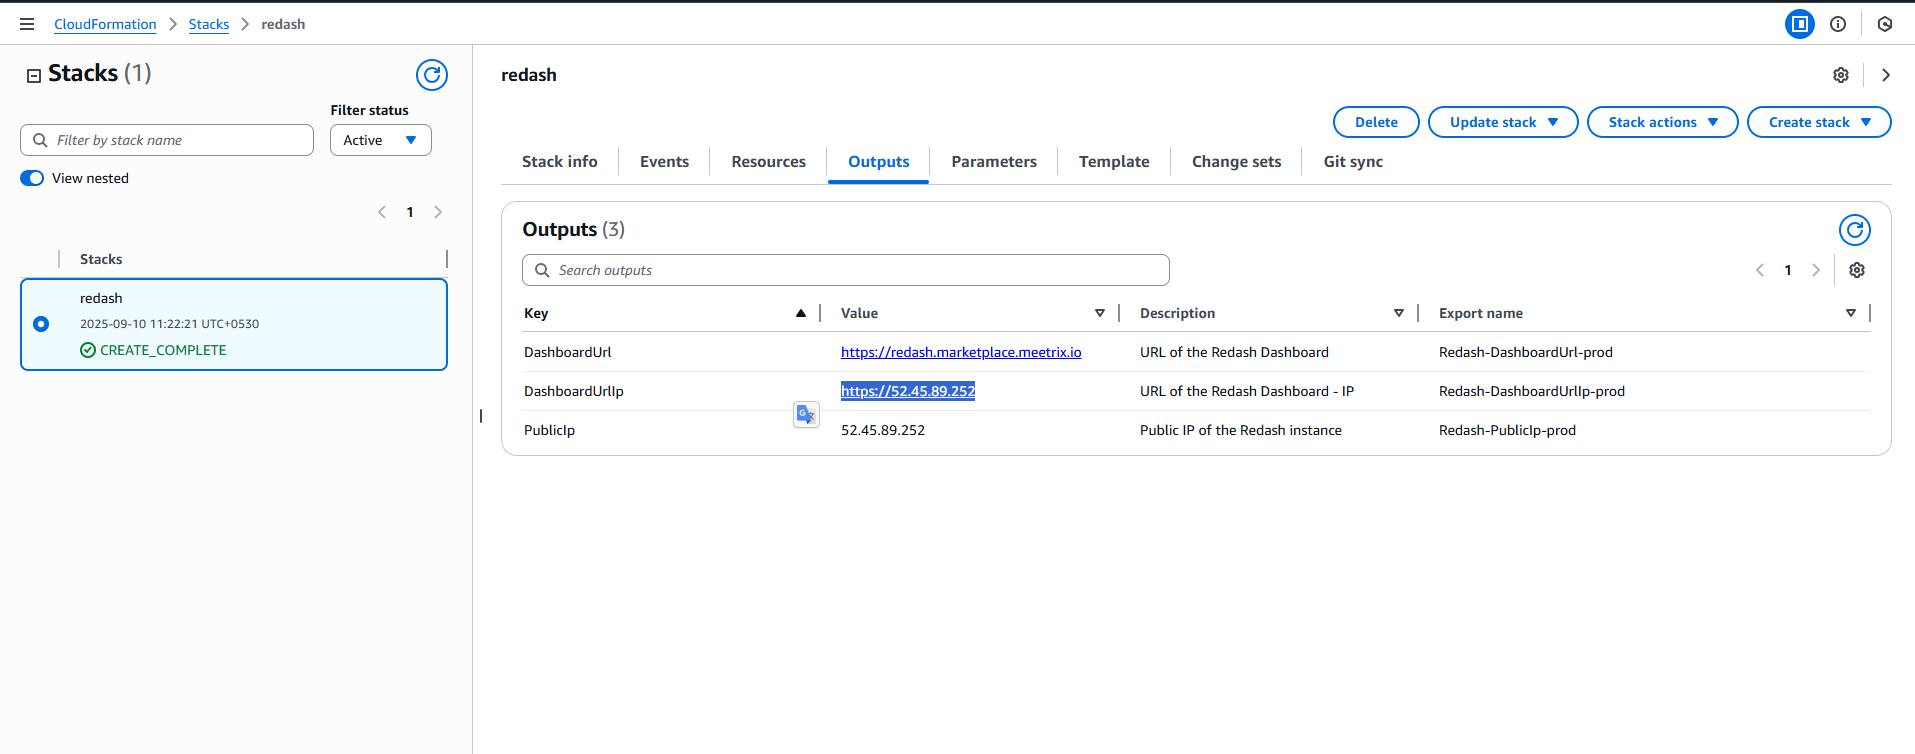Click the Delete stack button
The image size is (1915, 754).
(x=1377, y=122)
